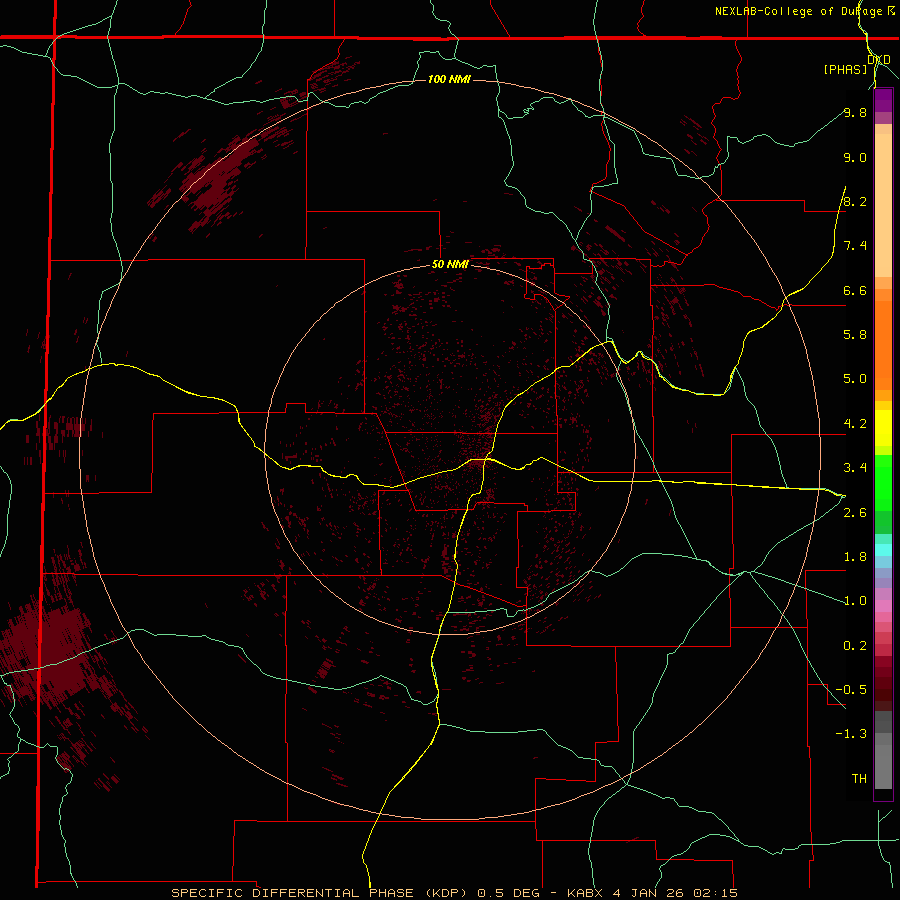Viewport: 900px width, 900px height.
Task: Click the 4.2 value on color scale
Action: 855,424
